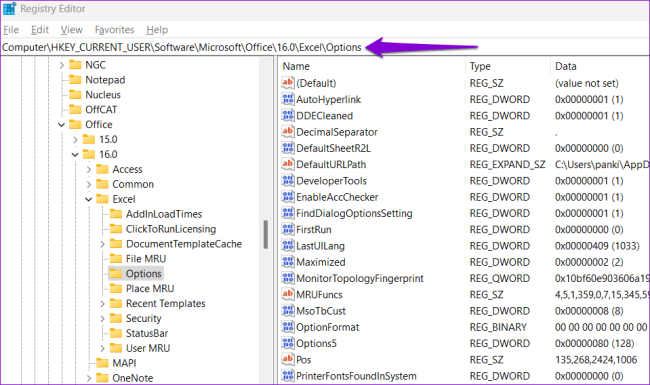Expand the Access key

tap(89, 169)
